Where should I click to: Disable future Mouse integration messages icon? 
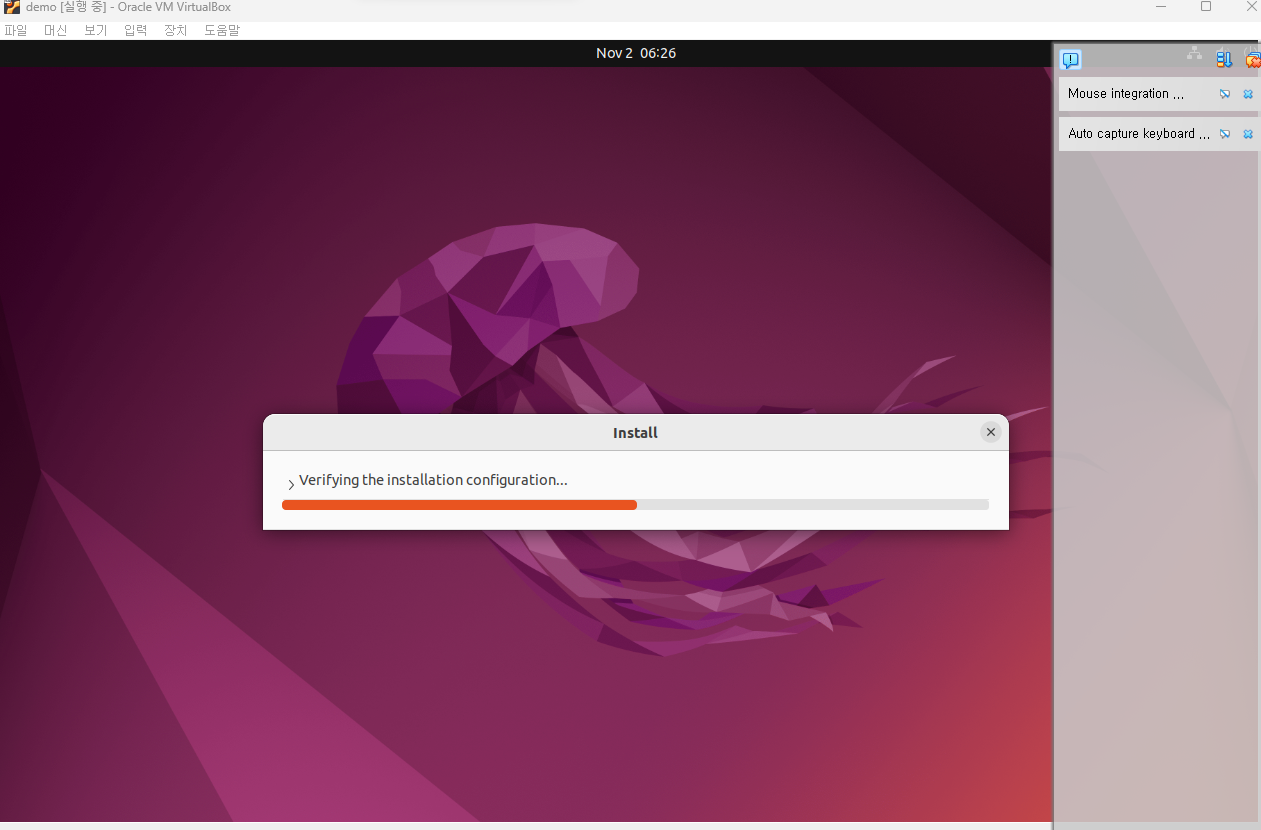click(x=1225, y=94)
